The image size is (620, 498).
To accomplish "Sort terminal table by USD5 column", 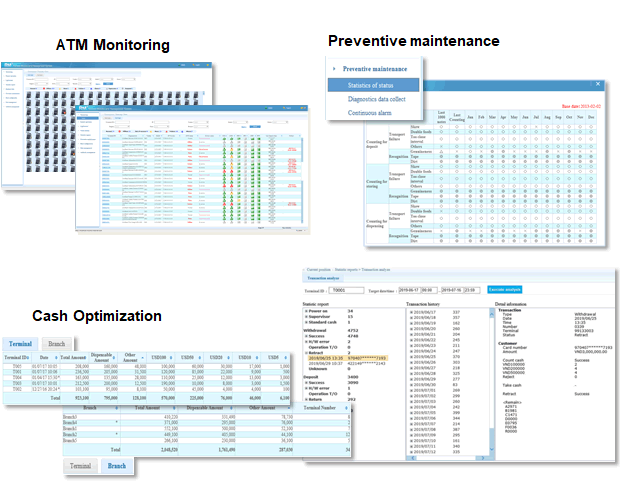I will pyautogui.click(x=285, y=358).
